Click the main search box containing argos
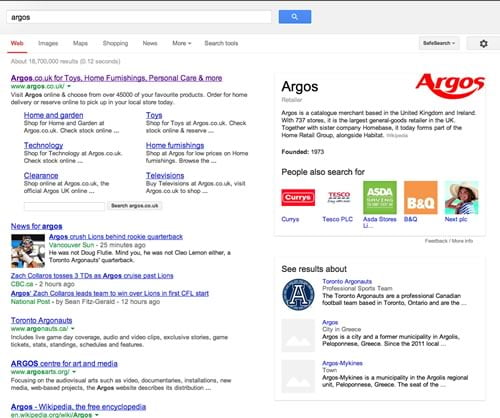 click(139, 17)
